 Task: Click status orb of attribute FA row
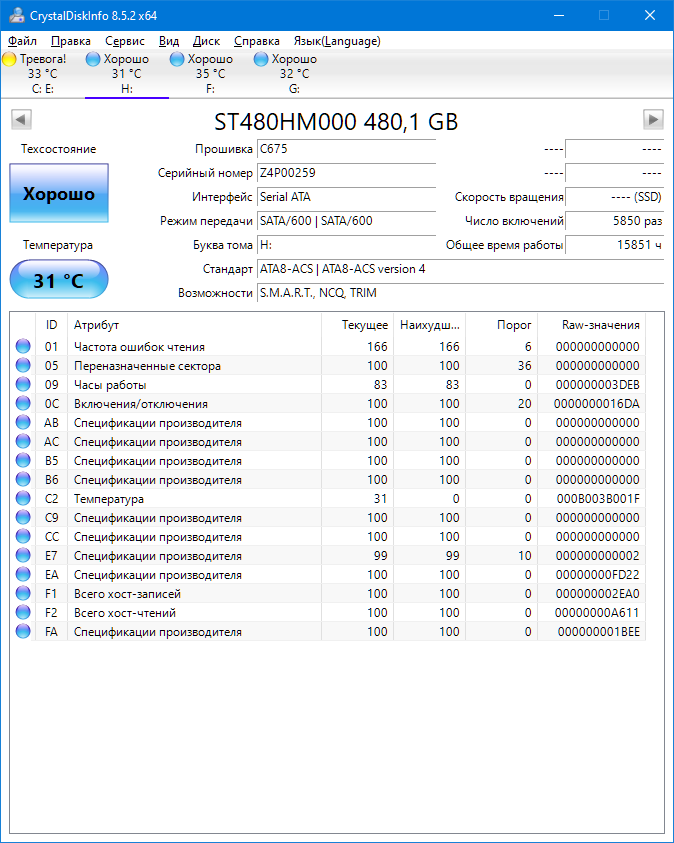[x=23, y=631]
